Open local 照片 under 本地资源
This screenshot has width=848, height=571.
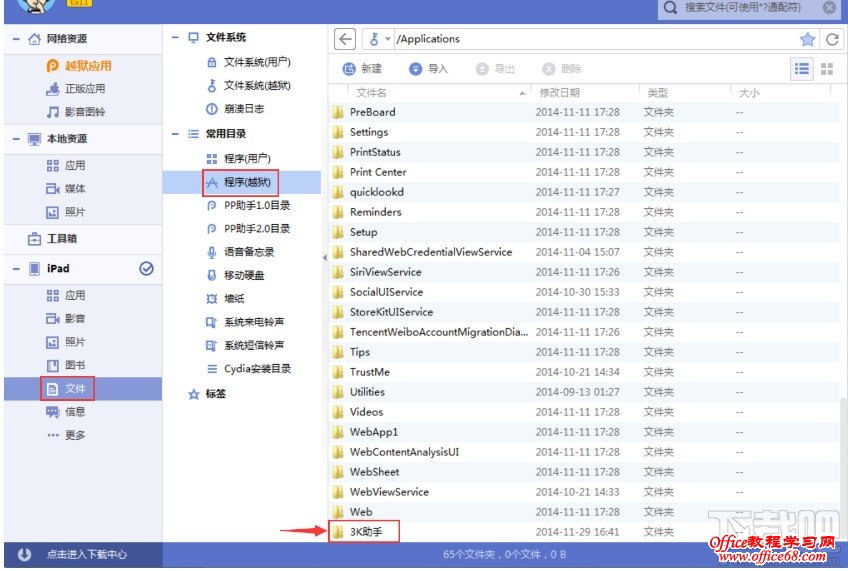tap(66, 212)
